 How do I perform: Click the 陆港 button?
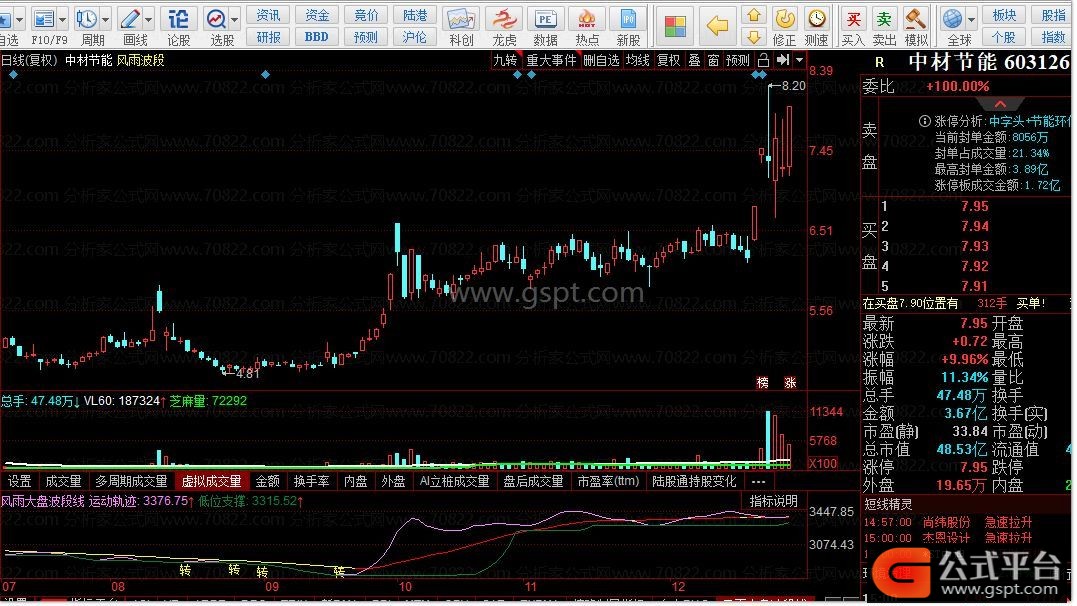pyautogui.click(x=415, y=15)
